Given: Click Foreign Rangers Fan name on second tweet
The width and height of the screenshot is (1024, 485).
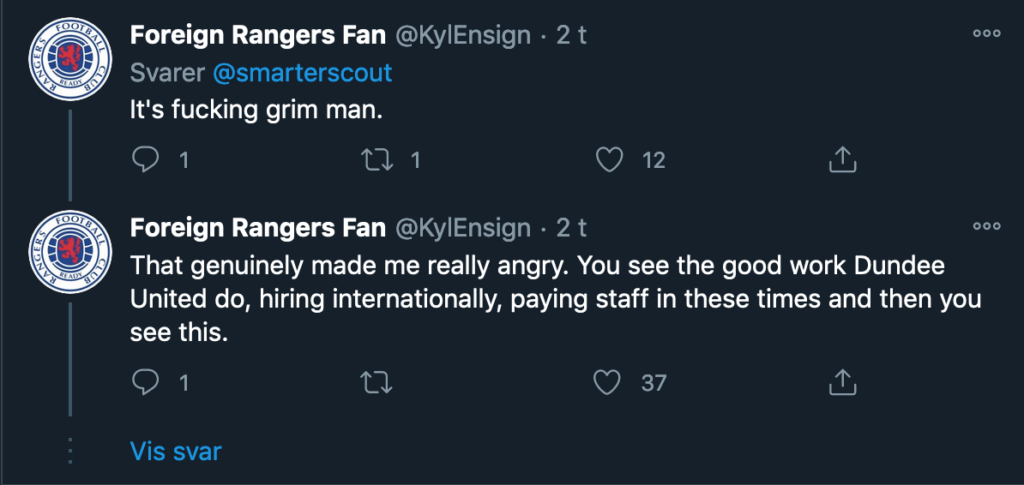Looking at the screenshot, I should [x=258, y=228].
